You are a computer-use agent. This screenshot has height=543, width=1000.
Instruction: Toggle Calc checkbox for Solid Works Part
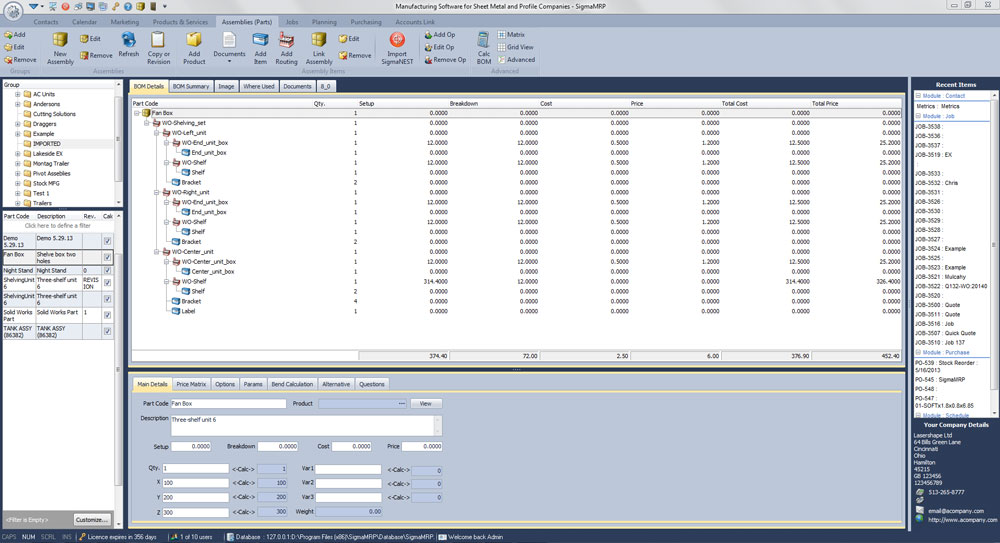tap(107, 313)
